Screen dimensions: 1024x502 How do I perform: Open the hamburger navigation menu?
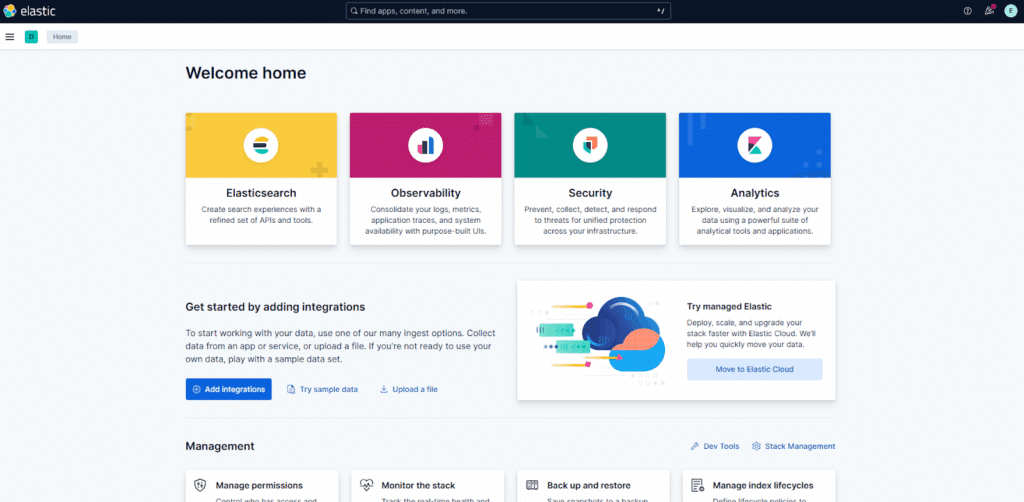click(x=10, y=37)
